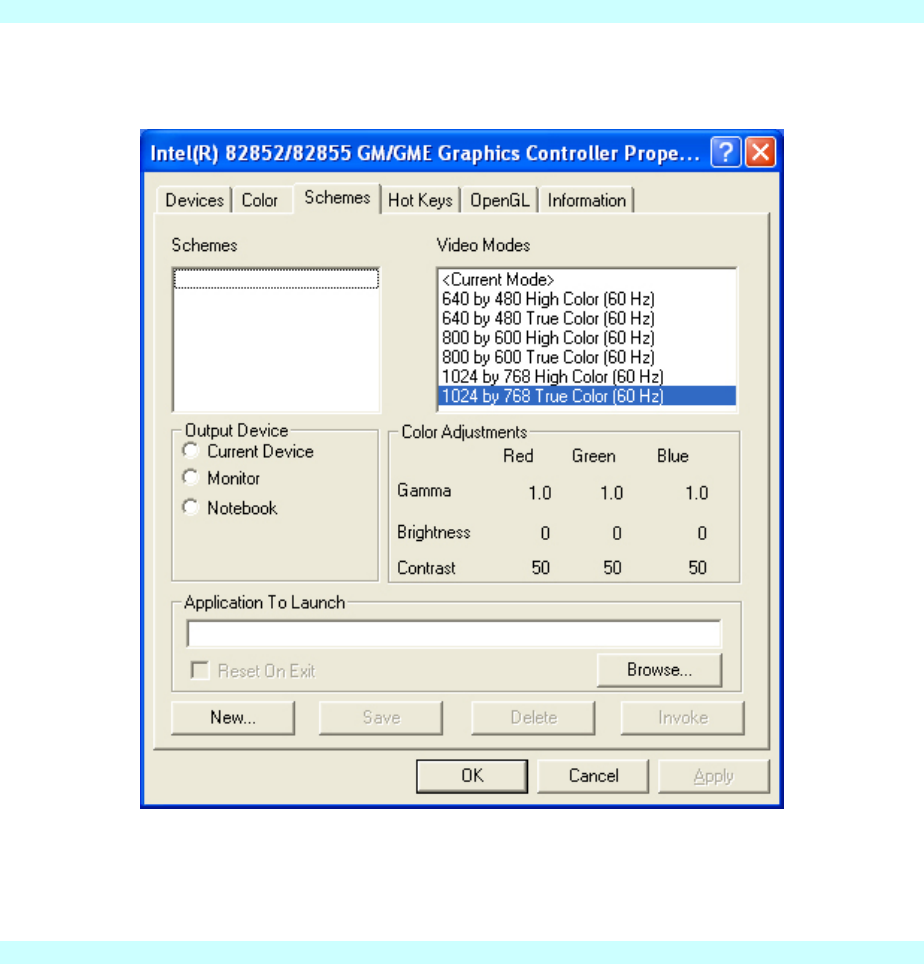
Task: Click the Red Brightness value 0
Action: pyautogui.click(x=545, y=533)
